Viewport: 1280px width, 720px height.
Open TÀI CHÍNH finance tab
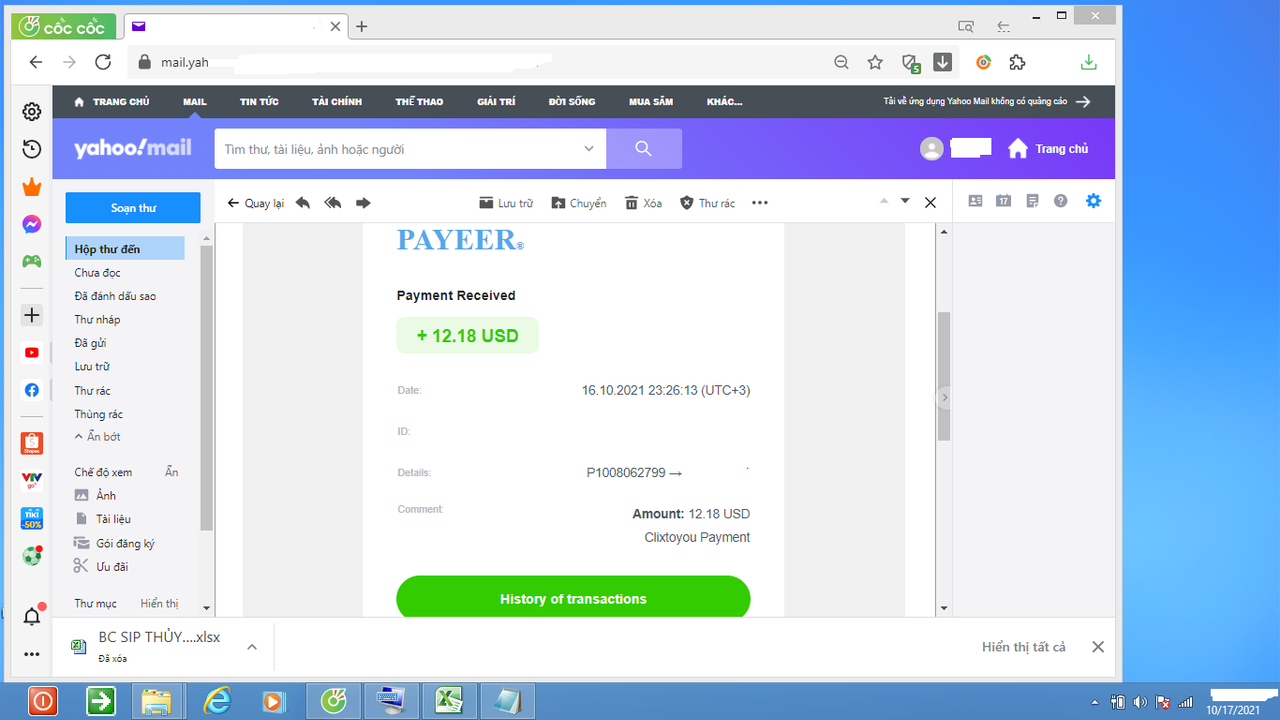click(x=337, y=102)
